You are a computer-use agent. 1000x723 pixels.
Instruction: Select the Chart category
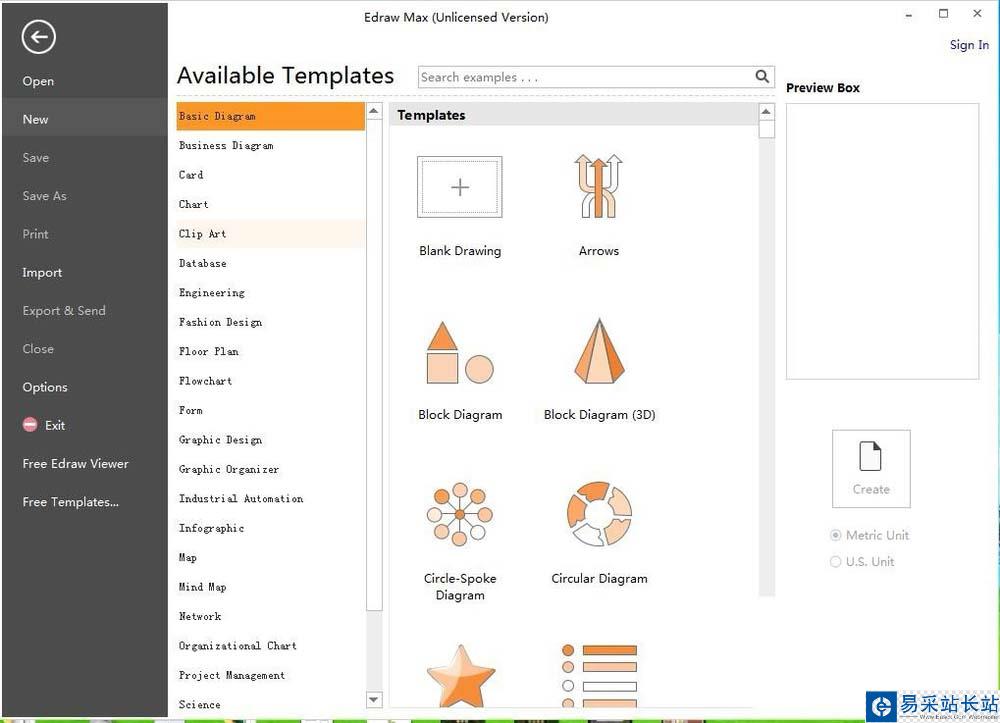(270, 204)
